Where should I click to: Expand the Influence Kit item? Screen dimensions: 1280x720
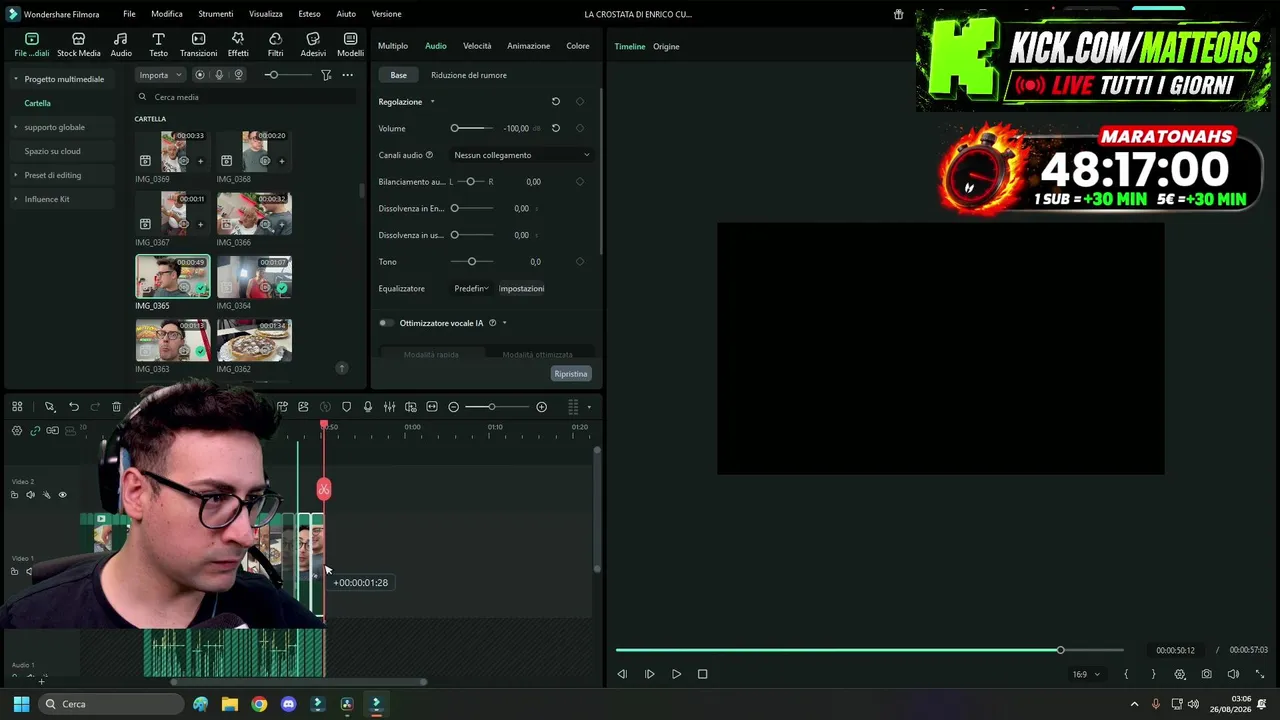tap(15, 199)
